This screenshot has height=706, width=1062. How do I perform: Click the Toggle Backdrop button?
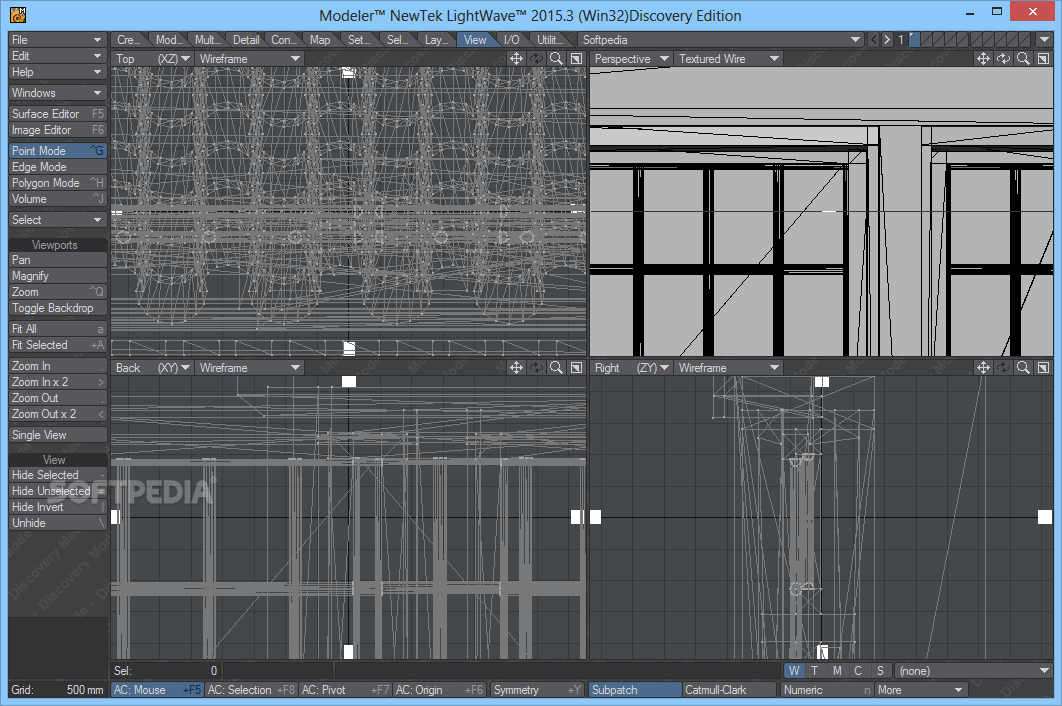tap(58, 308)
